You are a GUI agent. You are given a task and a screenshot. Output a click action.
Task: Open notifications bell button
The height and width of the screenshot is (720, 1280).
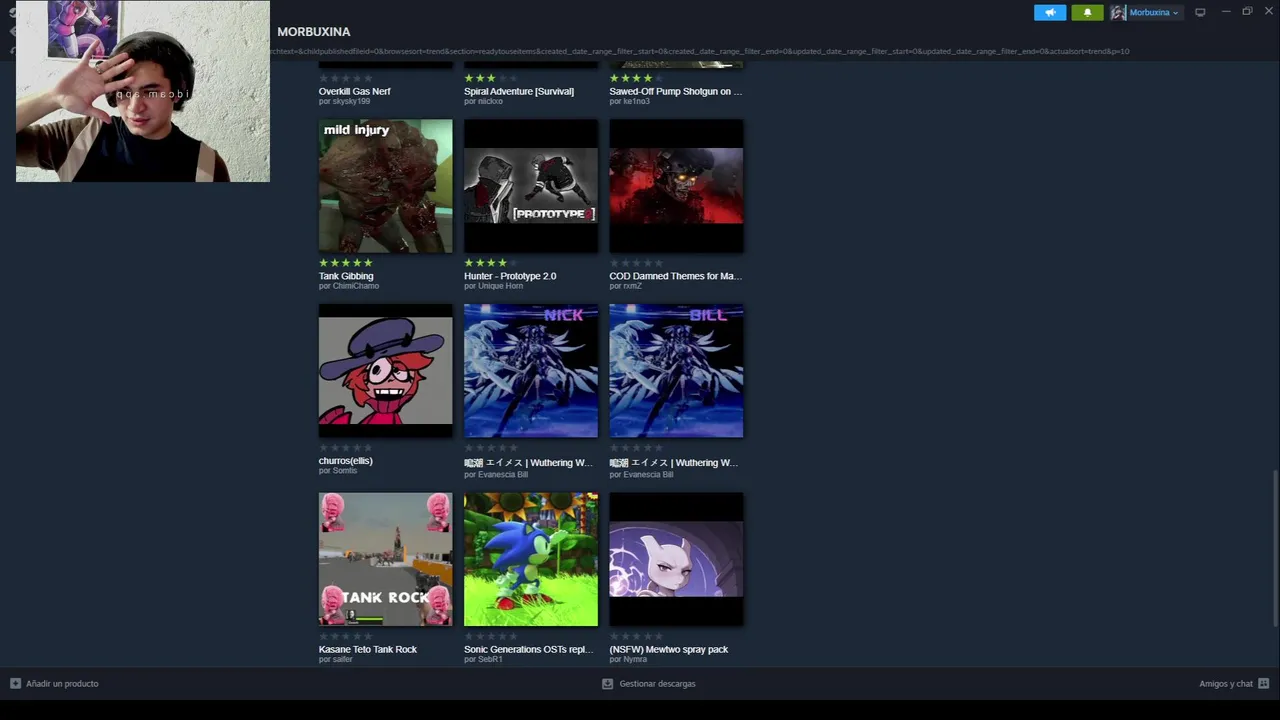point(1087,12)
